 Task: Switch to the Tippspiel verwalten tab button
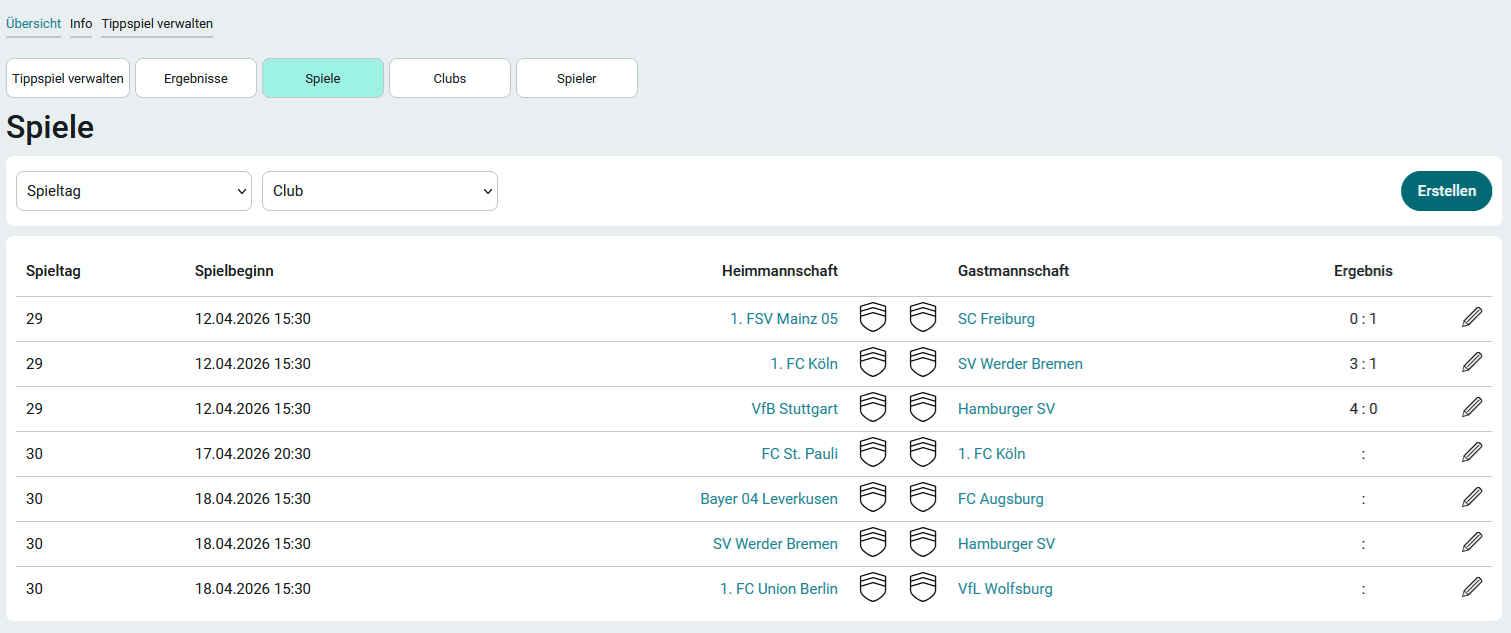point(68,78)
